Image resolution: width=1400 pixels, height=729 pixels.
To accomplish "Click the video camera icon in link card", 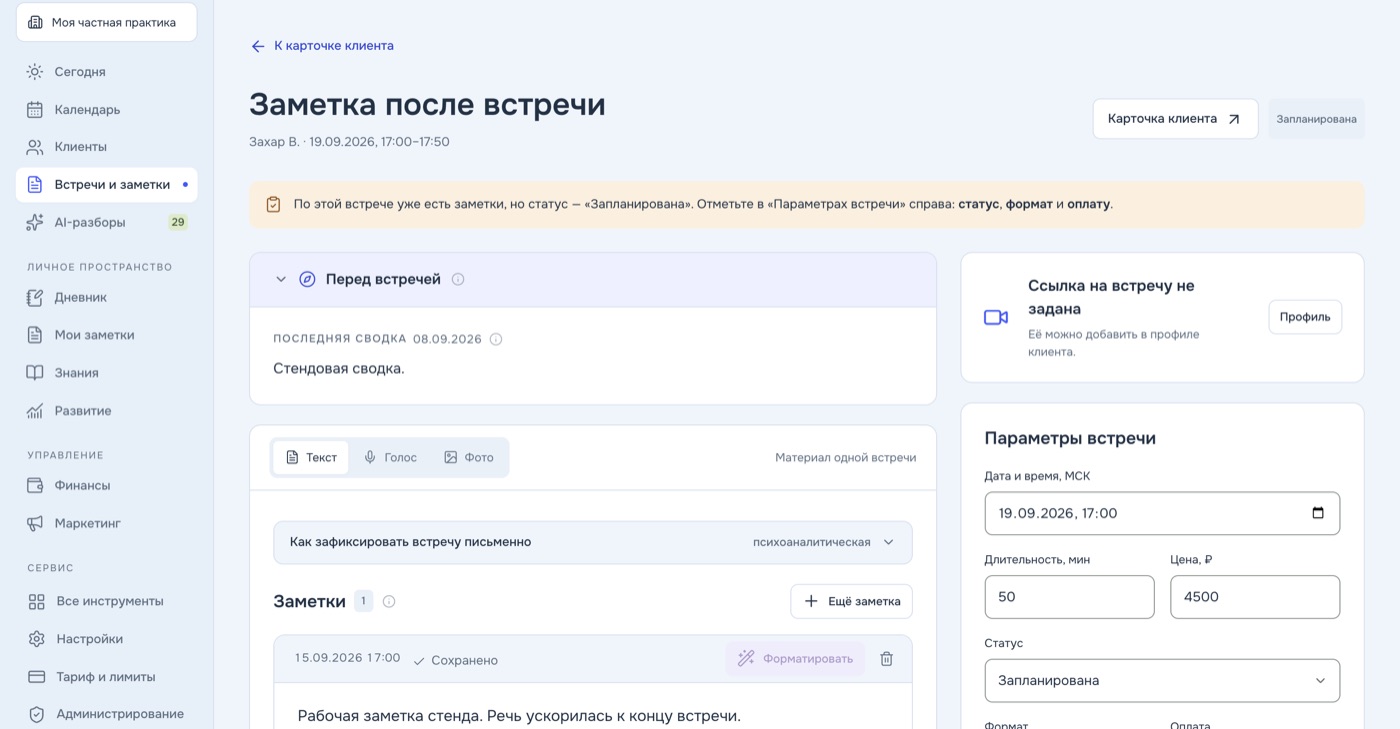I will point(996,317).
